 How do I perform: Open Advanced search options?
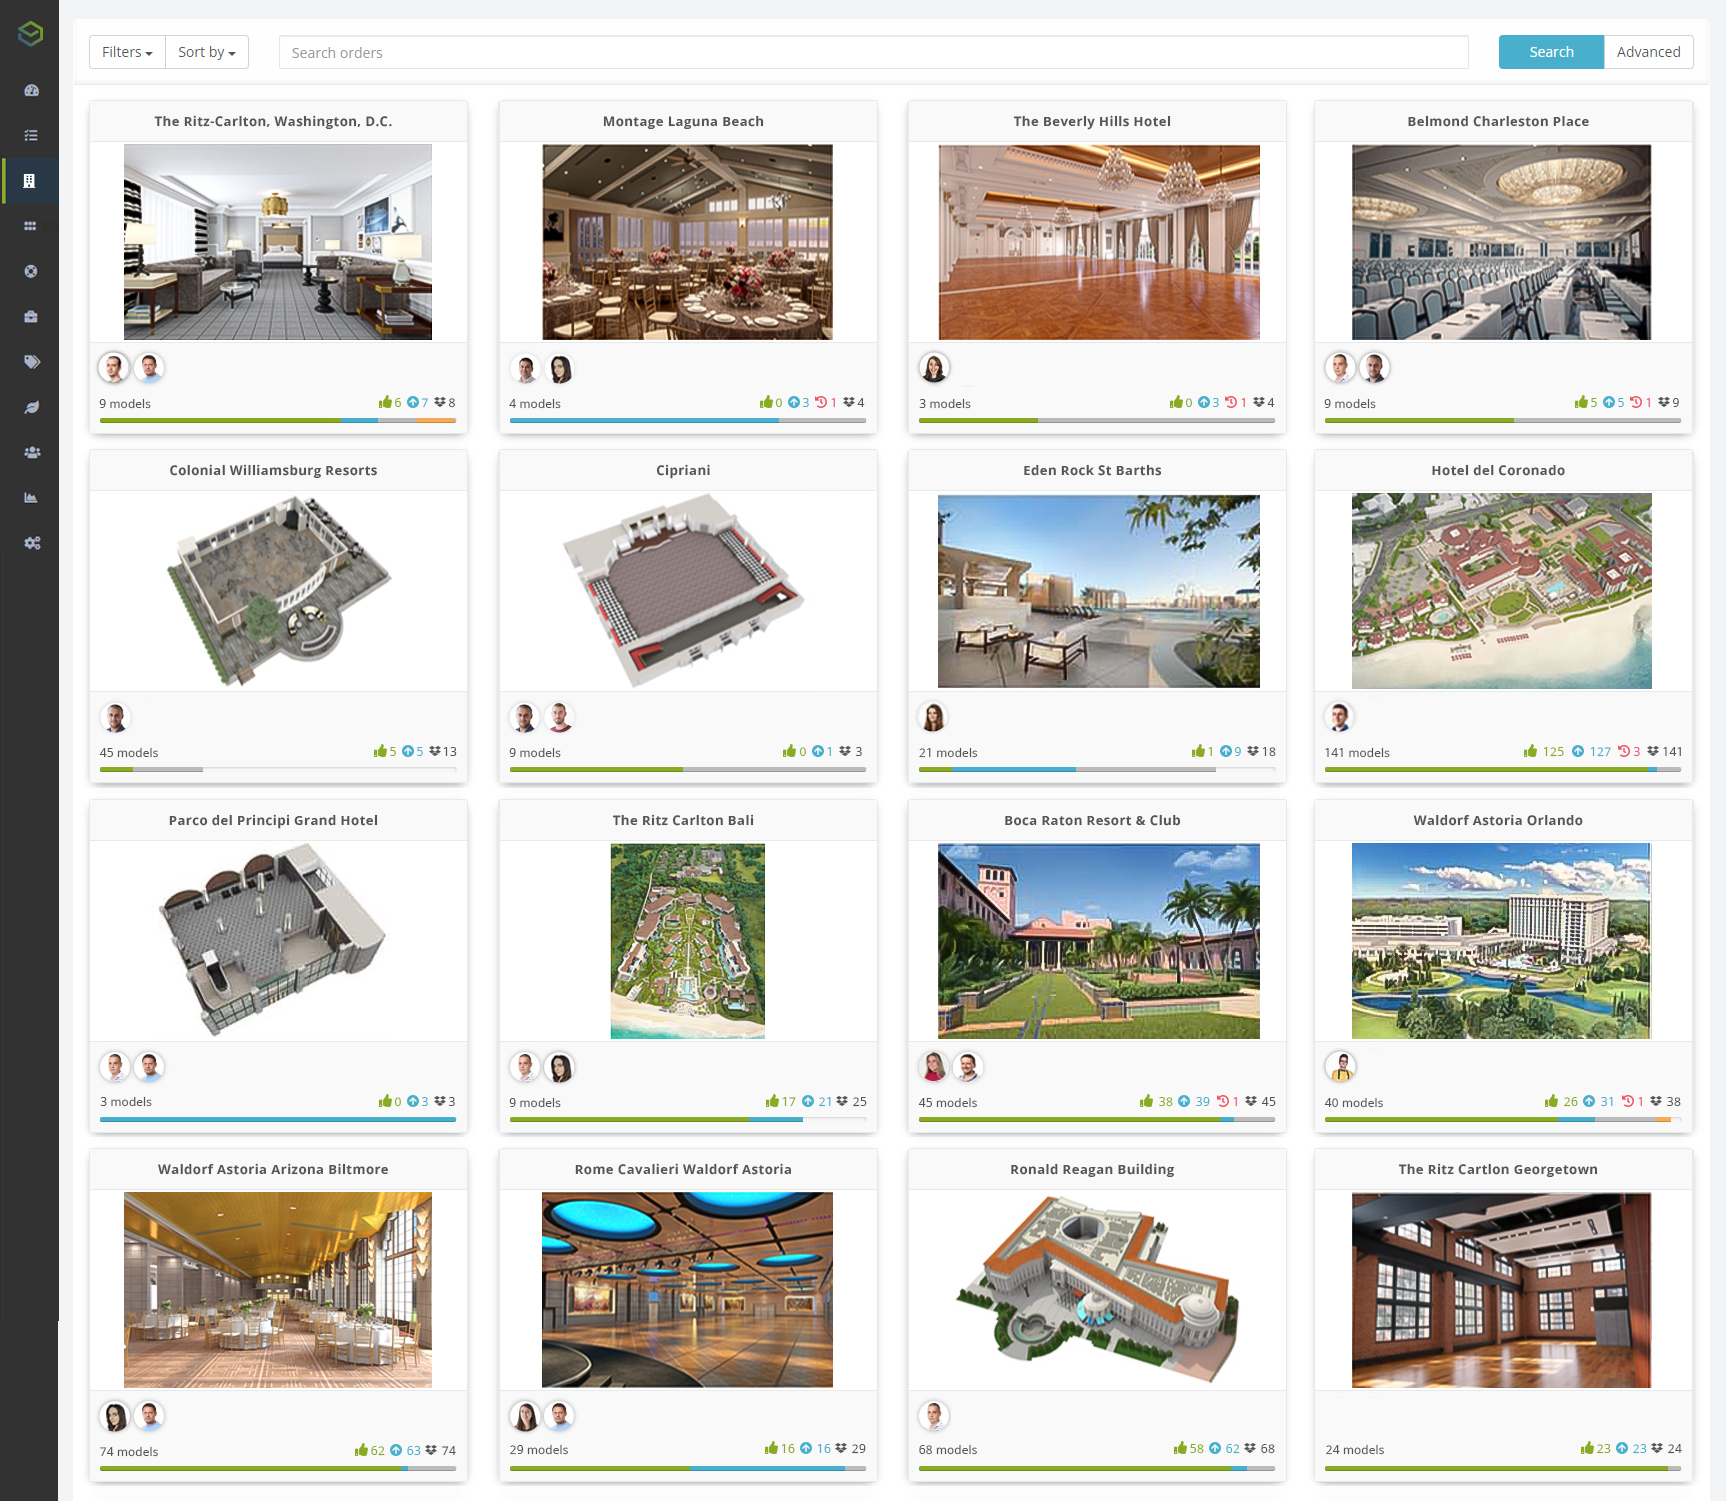tap(1648, 52)
